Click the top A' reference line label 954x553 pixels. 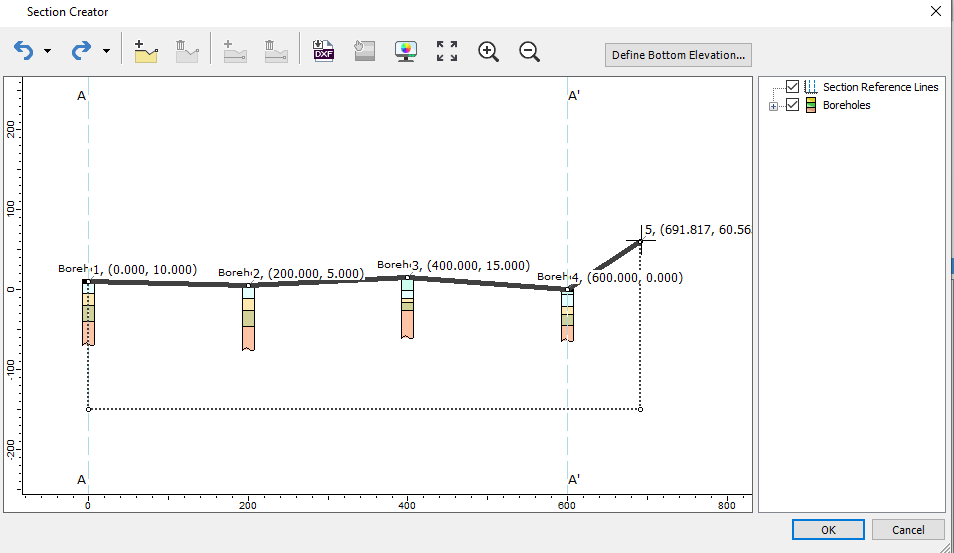[x=574, y=96]
